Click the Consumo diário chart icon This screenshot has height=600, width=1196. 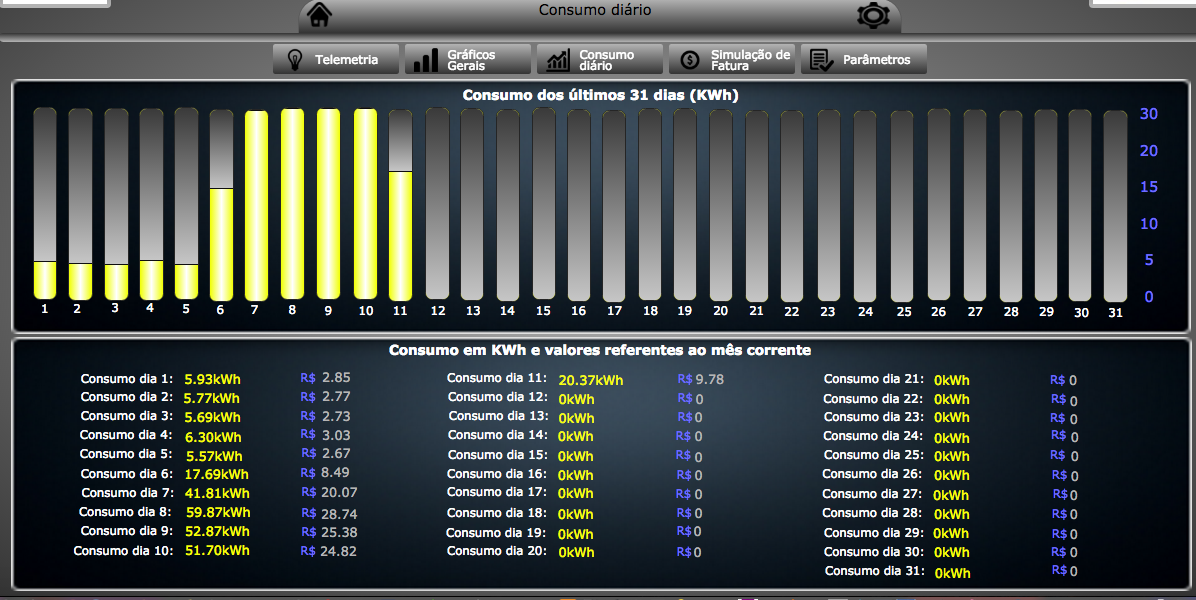558,60
